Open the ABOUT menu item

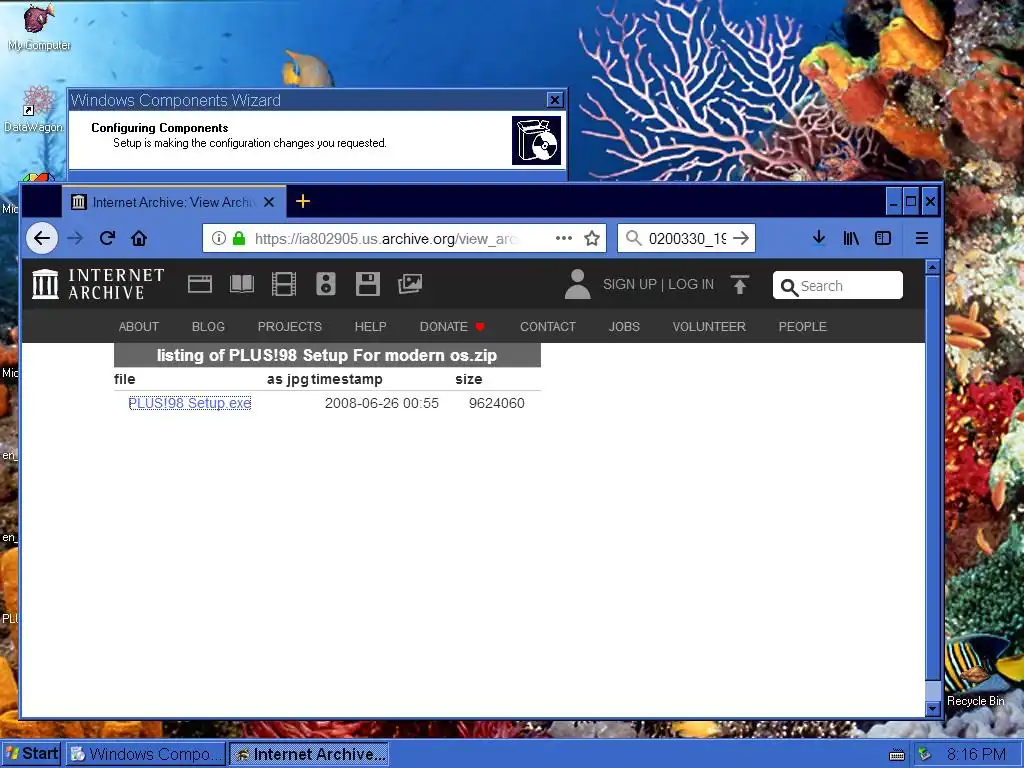(138, 327)
